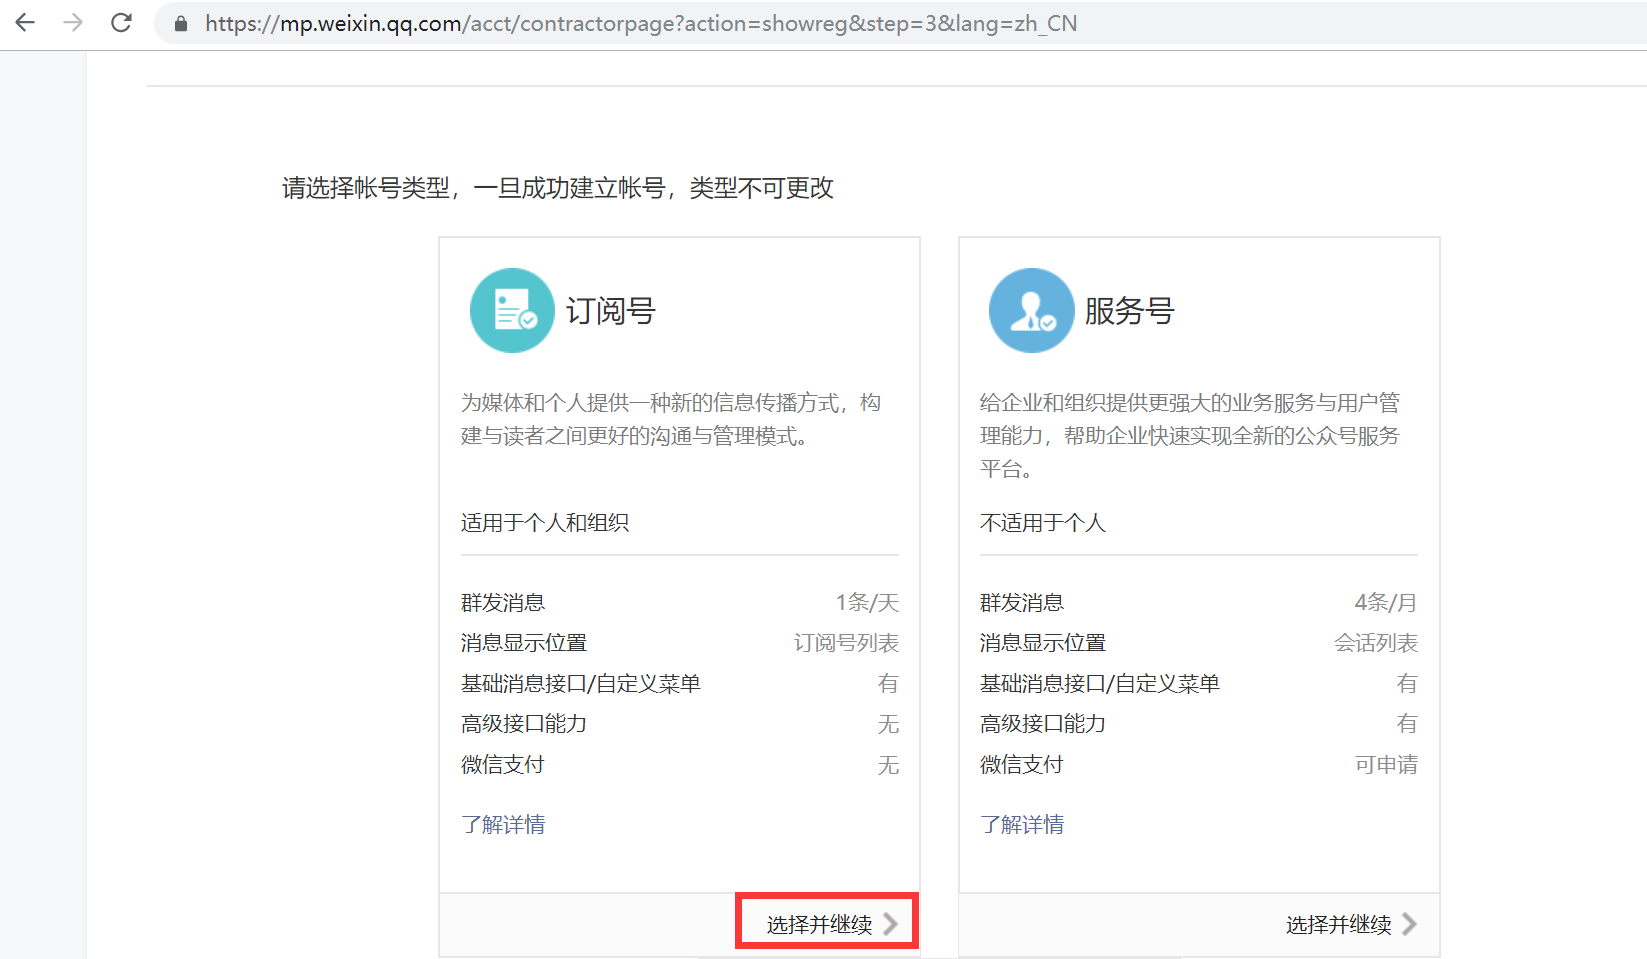Click 高级接口能力 label in 服务号 card
The width and height of the screenshot is (1647, 959).
click(1043, 724)
